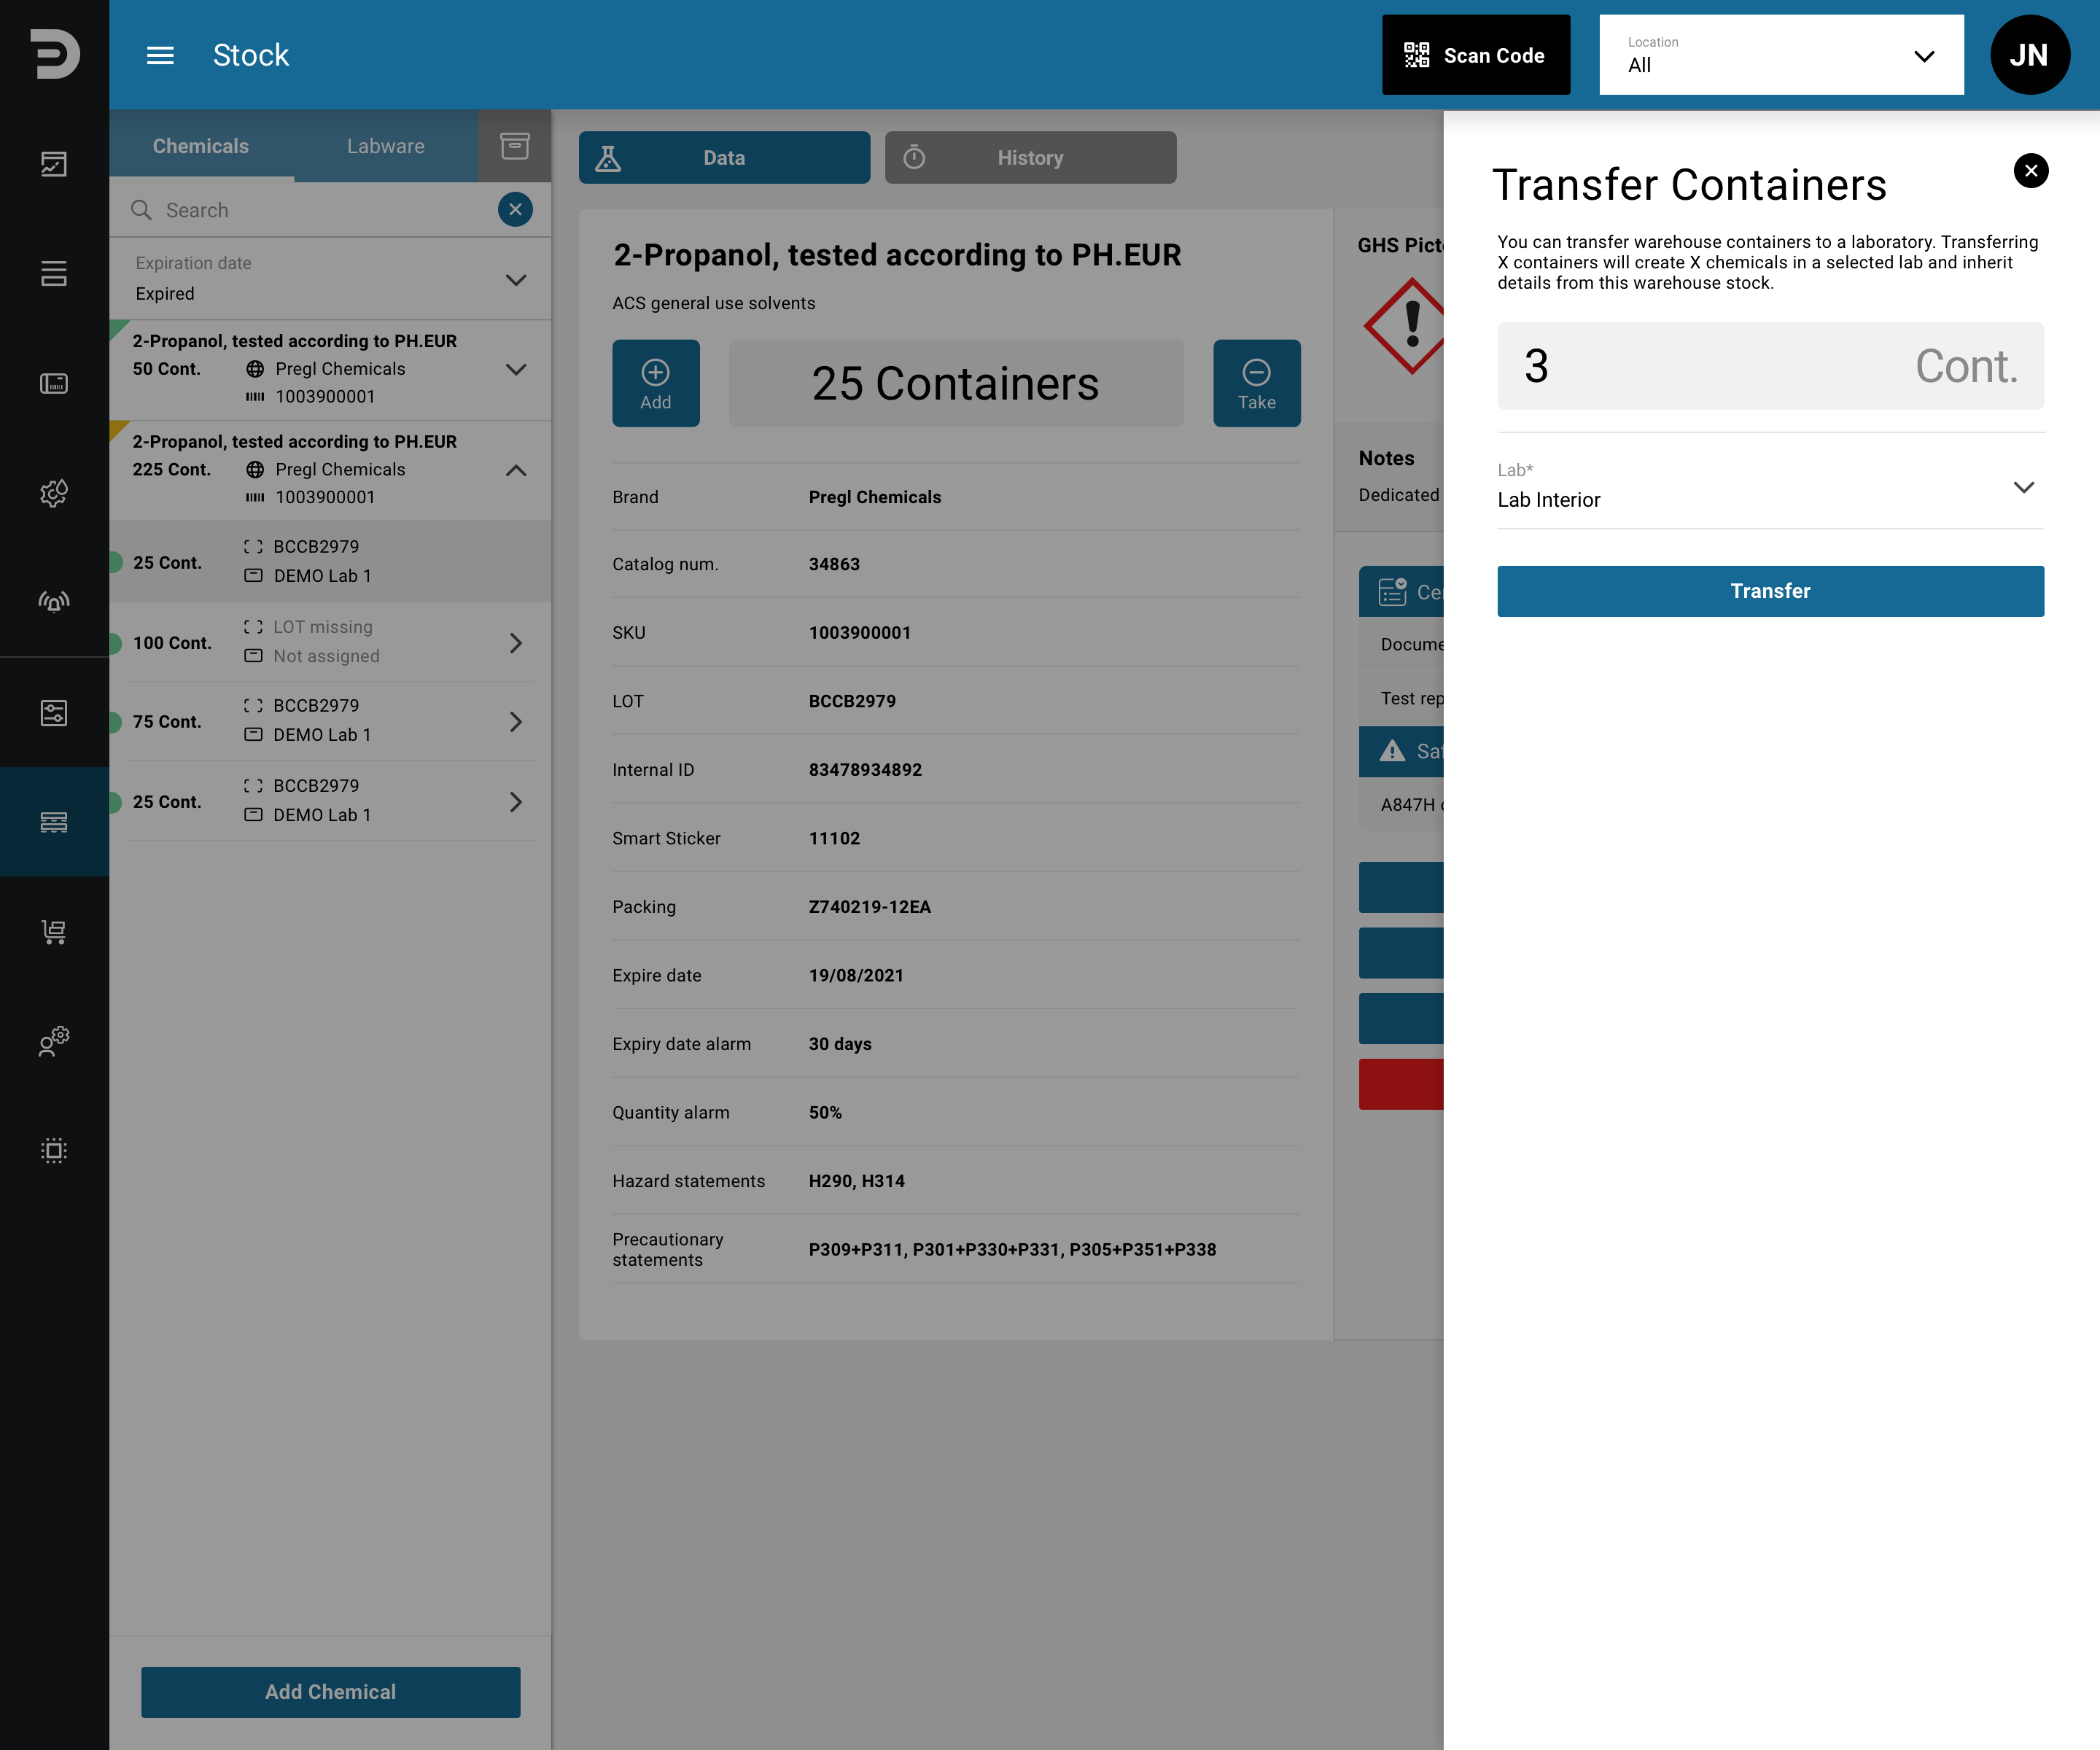Viewport: 2100px width, 1750px height.
Task: Select the highlighted 25 Cont. BCCB2979 row
Action: point(330,562)
